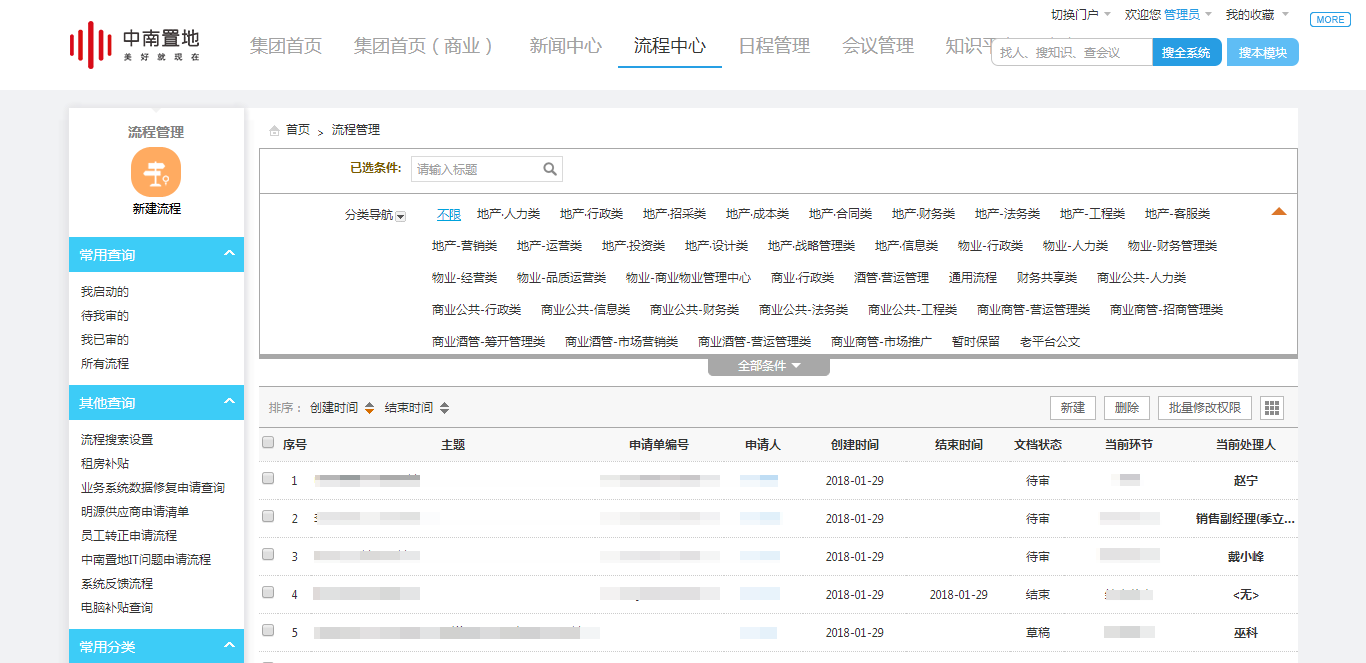
Task: Check the select-all checkbox in table header
Action: (x=268, y=442)
